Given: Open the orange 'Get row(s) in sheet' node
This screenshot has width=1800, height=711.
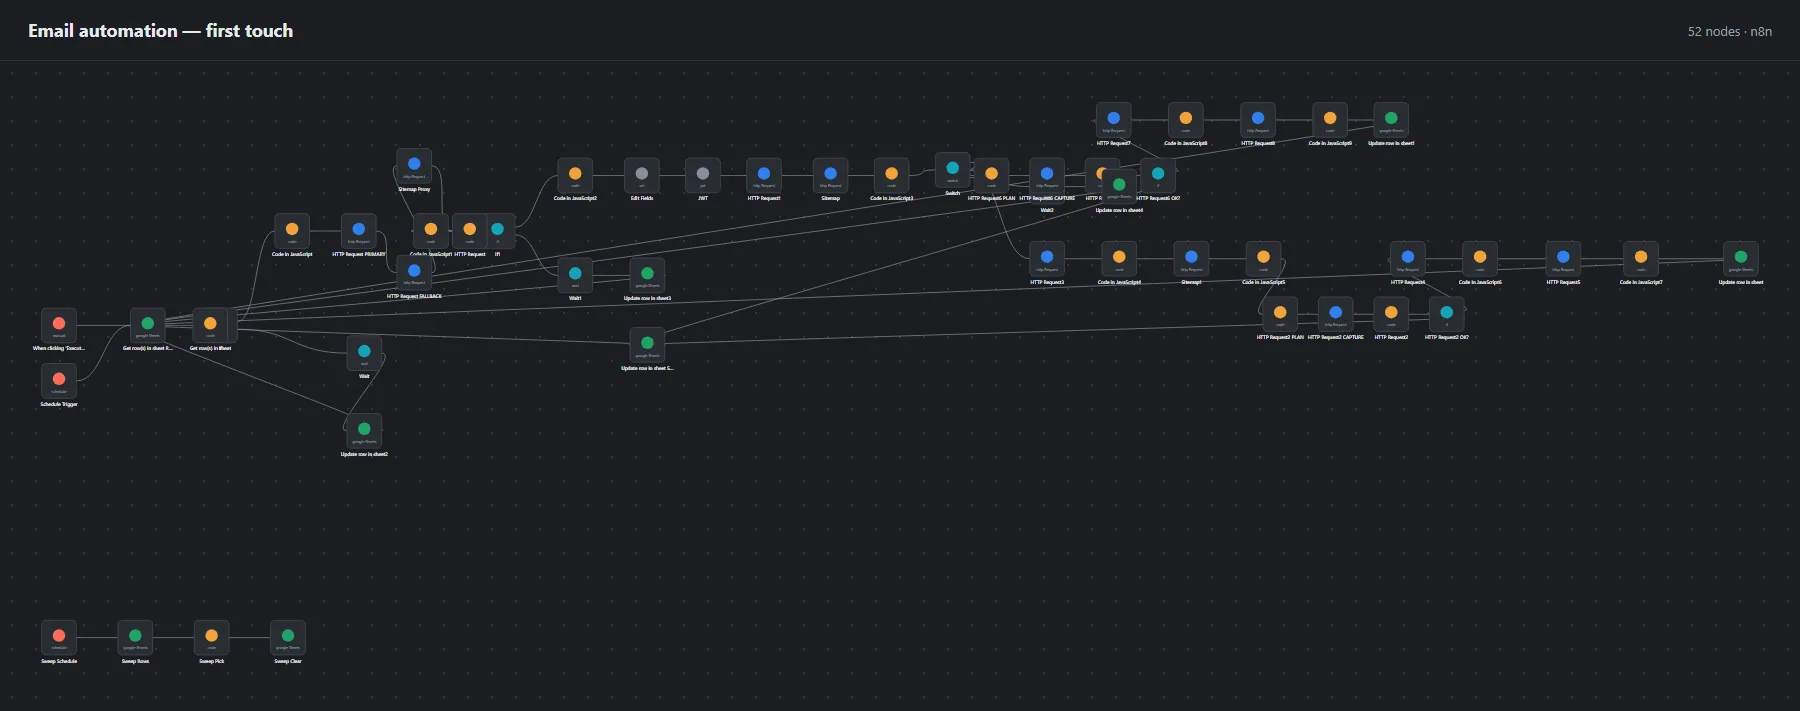Looking at the screenshot, I should (210, 326).
